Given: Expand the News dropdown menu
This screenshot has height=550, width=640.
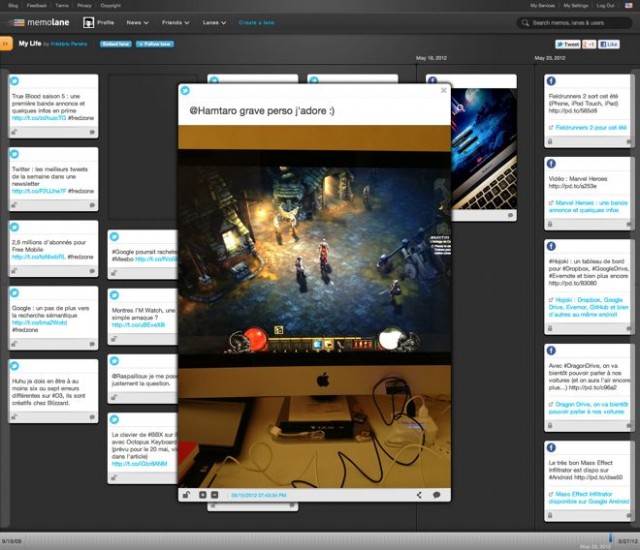Looking at the screenshot, I should pyautogui.click(x=137, y=23).
